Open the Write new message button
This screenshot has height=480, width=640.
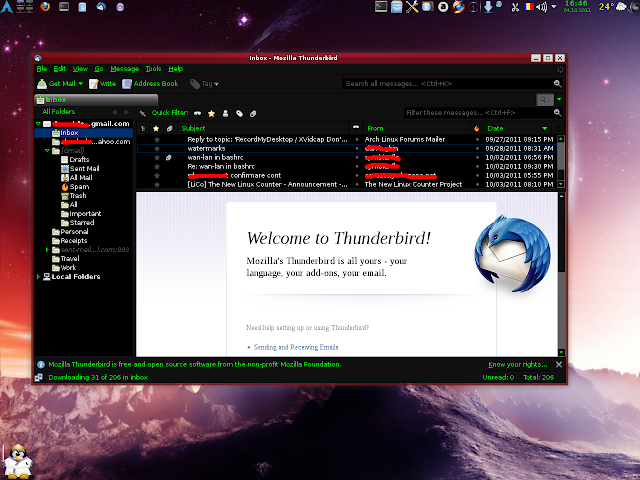pos(102,84)
